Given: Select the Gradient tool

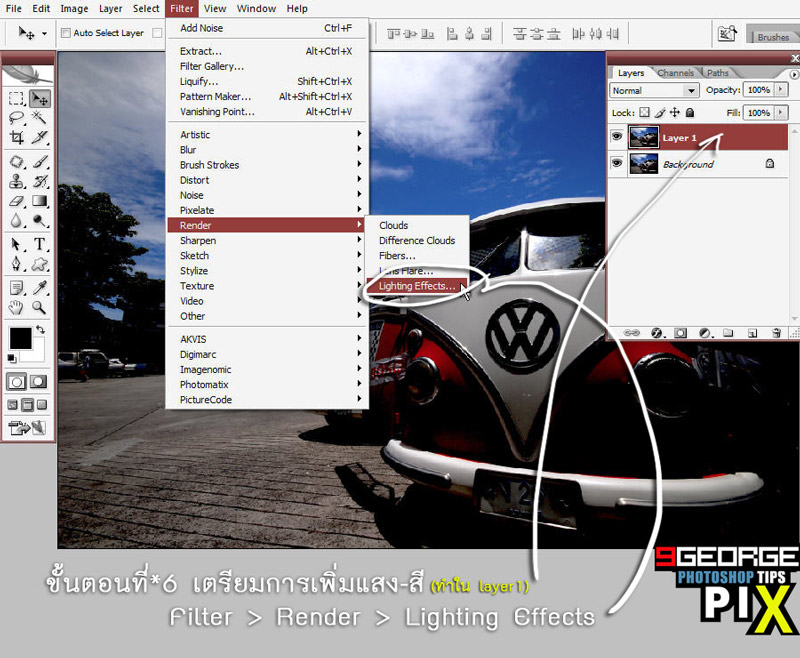Looking at the screenshot, I should pyautogui.click(x=39, y=201).
